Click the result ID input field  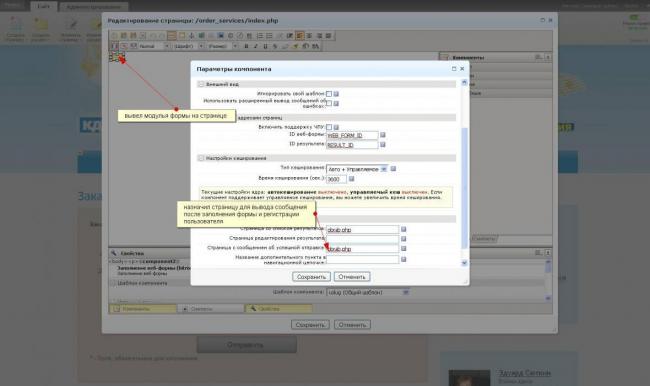pyautogui.click(x=352, y=145)
